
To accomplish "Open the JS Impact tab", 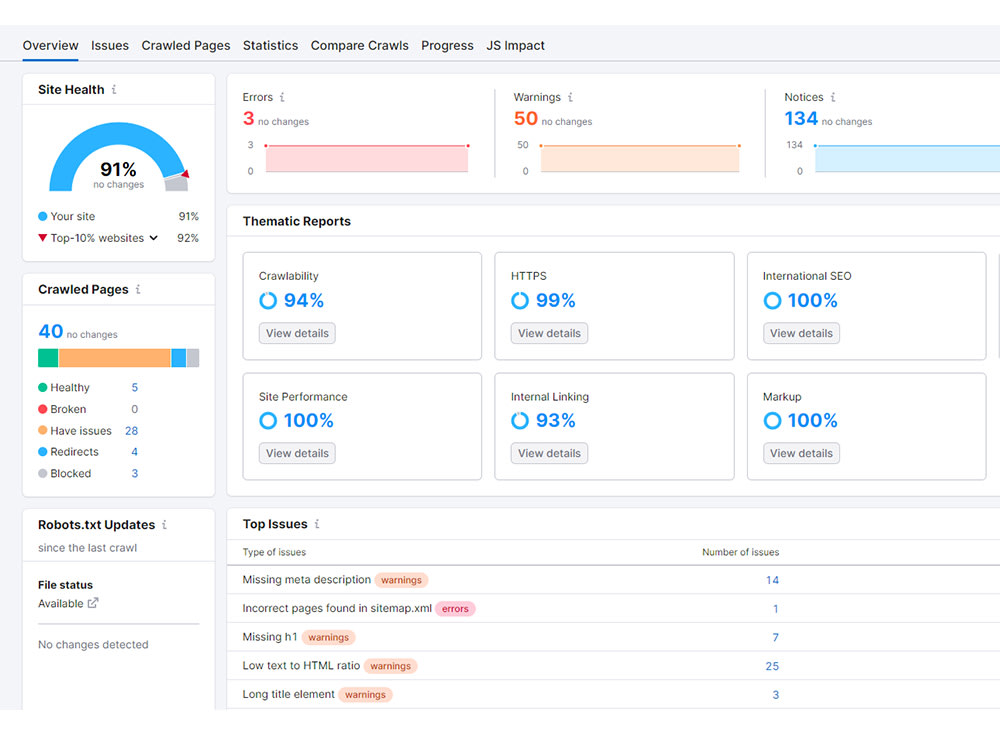I will tap(515, 45).
